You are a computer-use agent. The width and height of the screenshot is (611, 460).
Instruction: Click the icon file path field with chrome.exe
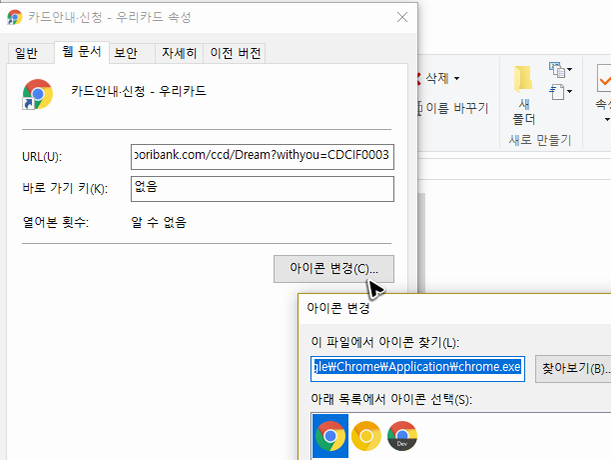pos(417,368)
